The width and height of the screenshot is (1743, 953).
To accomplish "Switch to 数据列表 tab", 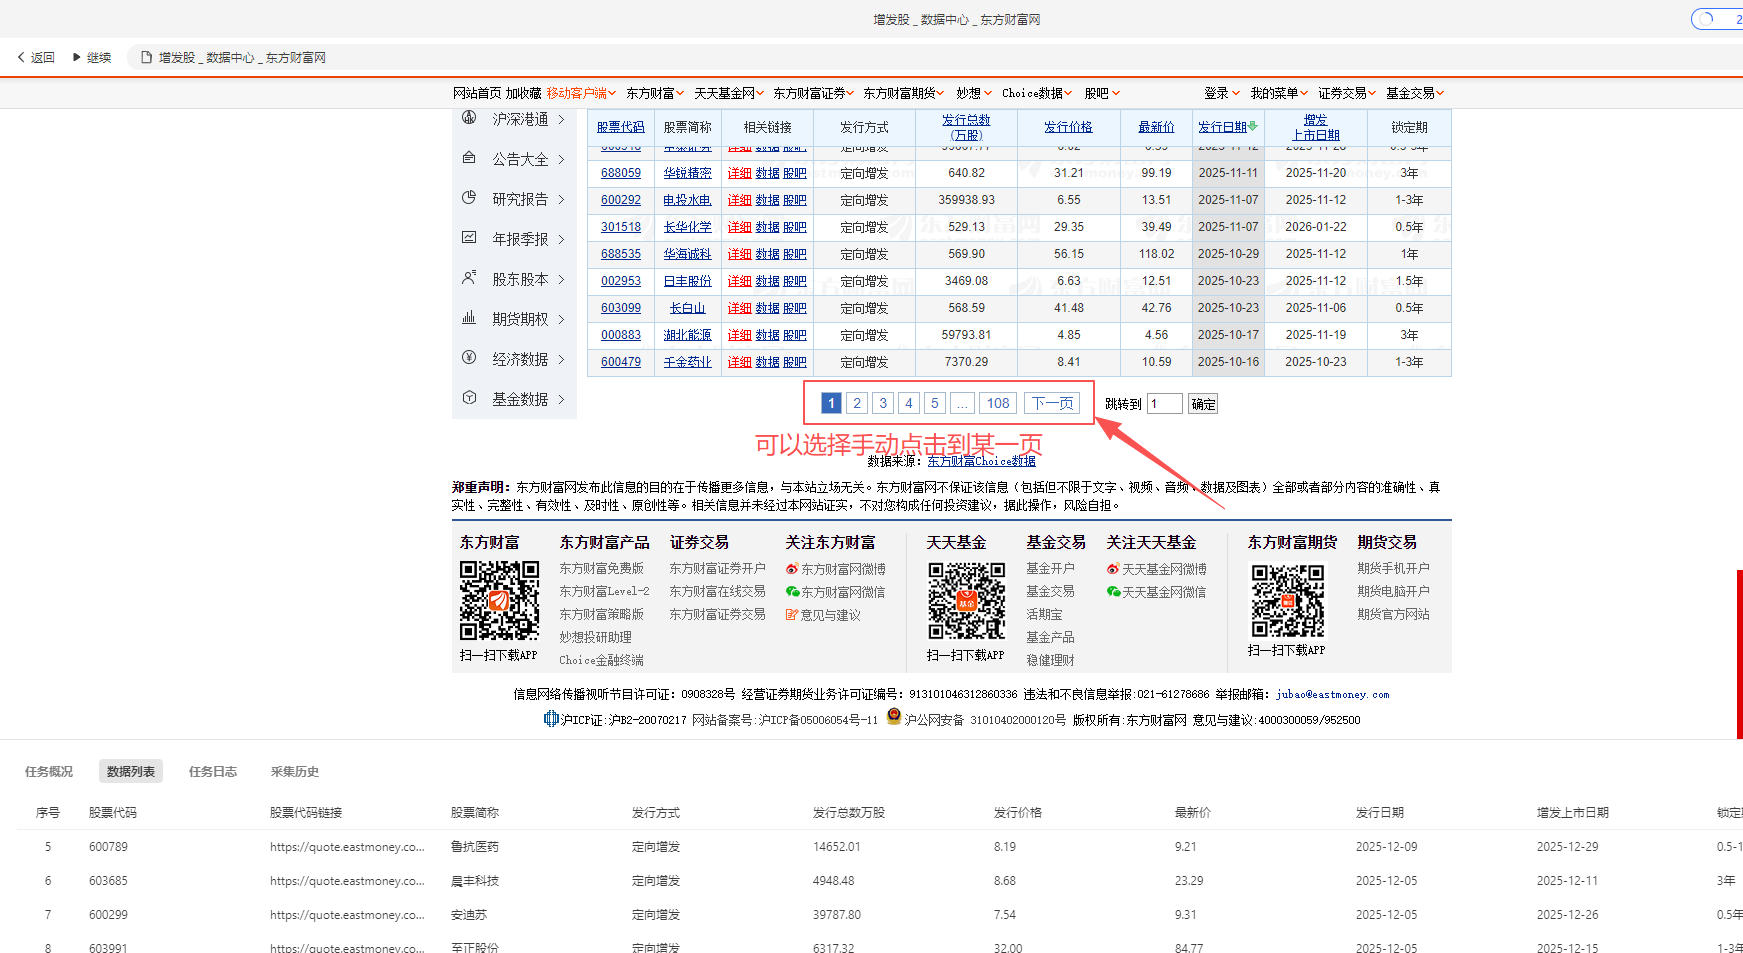I will [131, 771].
